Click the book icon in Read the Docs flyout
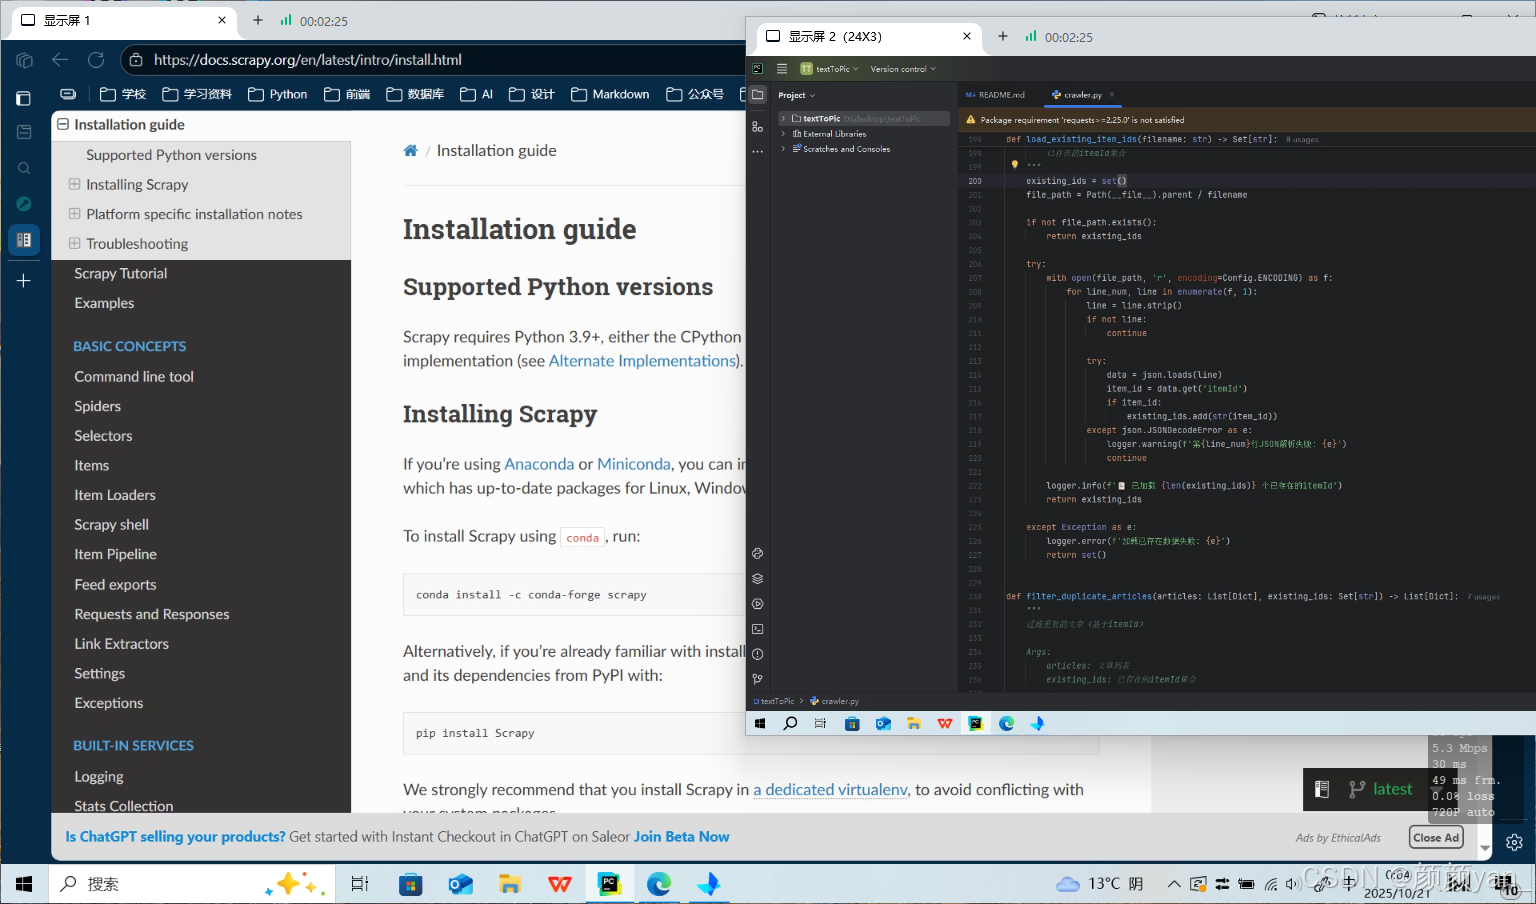This screenshot has width=1536, height=904. click(x=1322, y=789)
